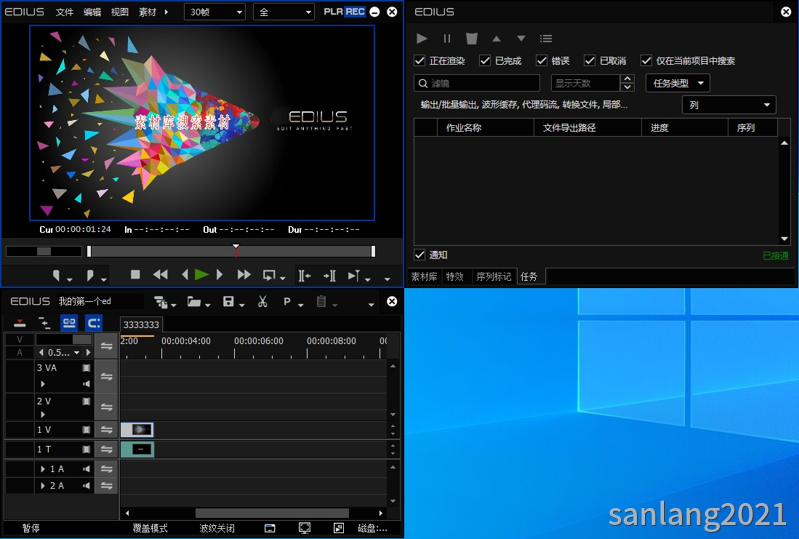Click the Rewind button in the player
This screenshot has width=799, height=539.
160,275
